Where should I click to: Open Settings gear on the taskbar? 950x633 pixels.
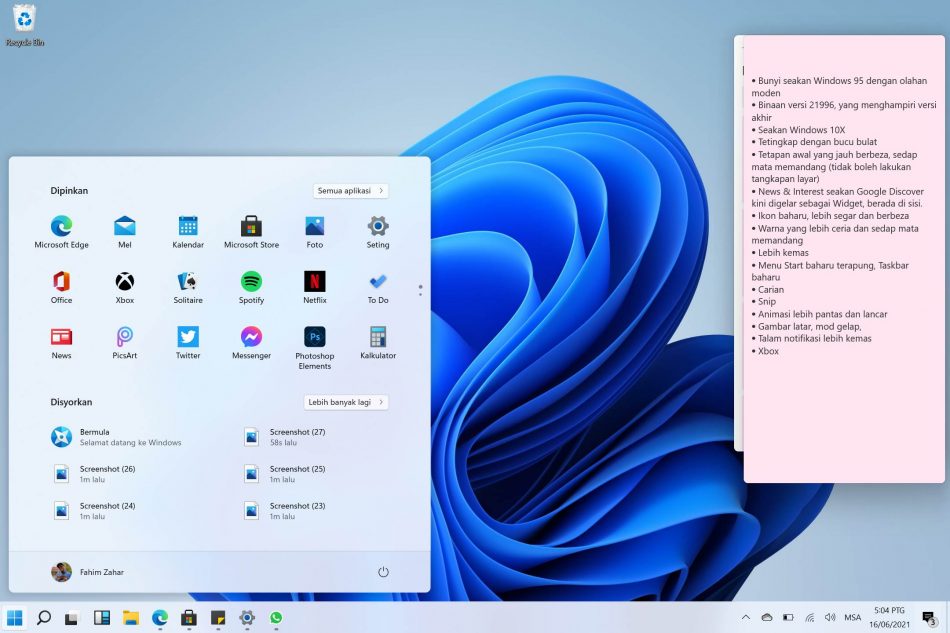(247, 618)
